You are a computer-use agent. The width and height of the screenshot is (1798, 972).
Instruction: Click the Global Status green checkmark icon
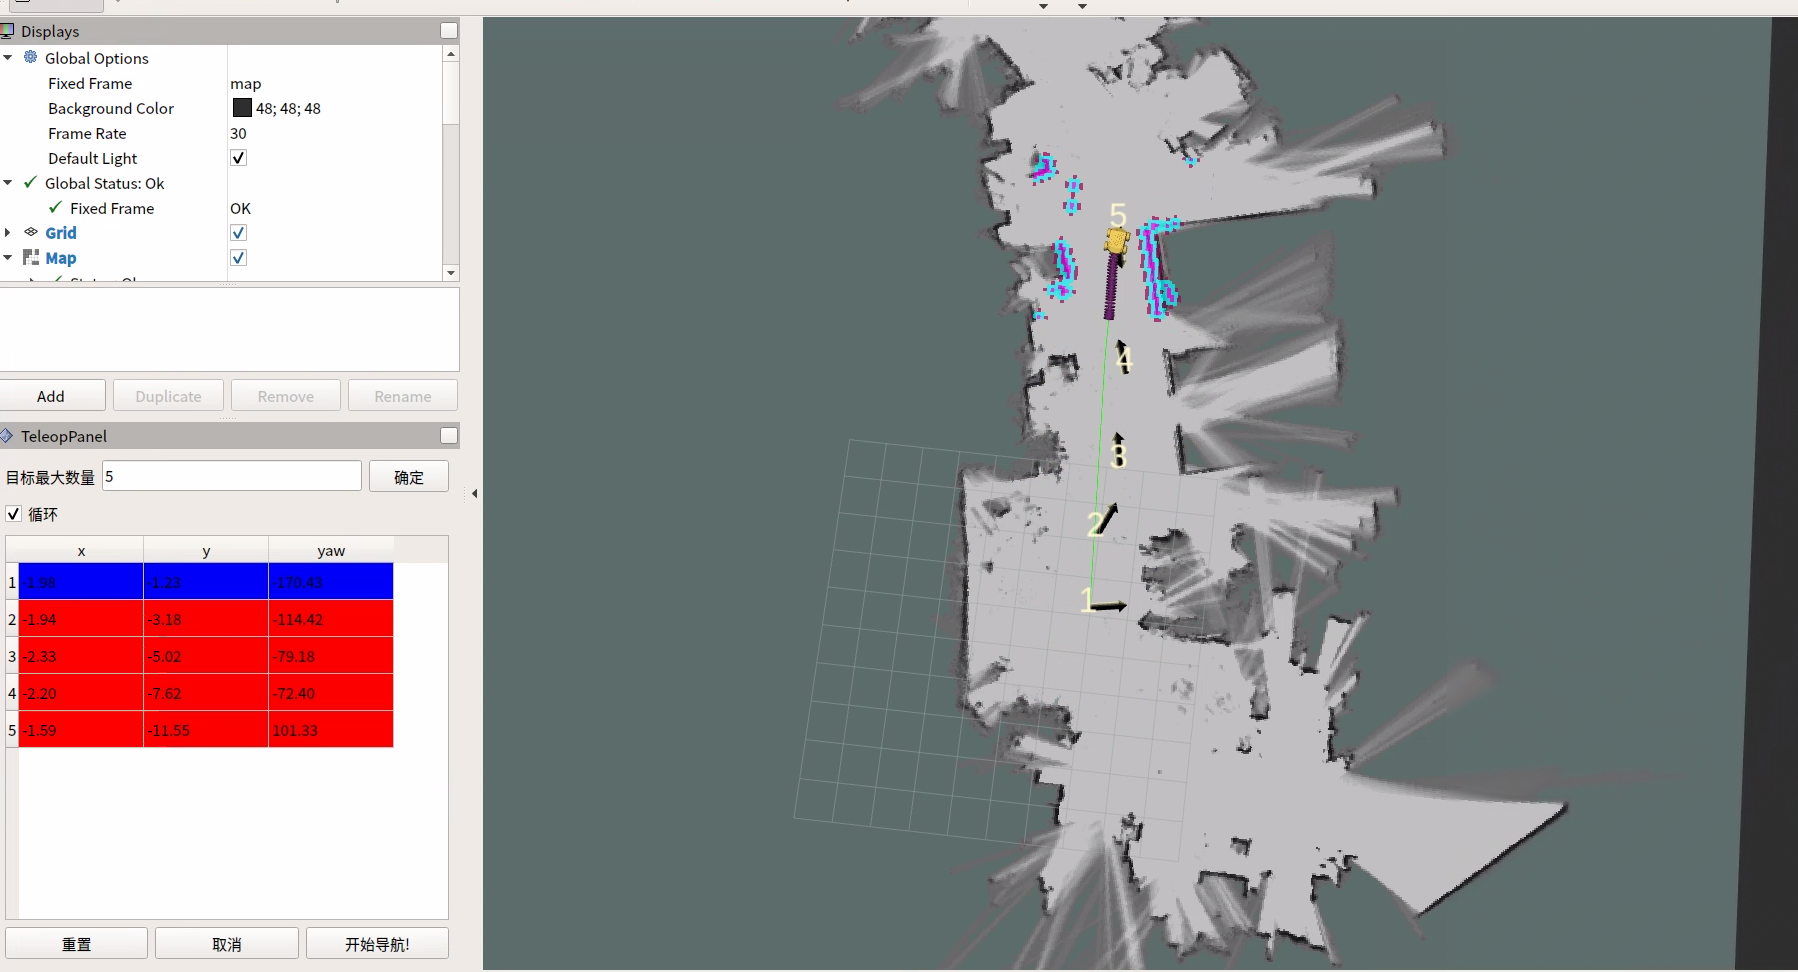point(31,183)
